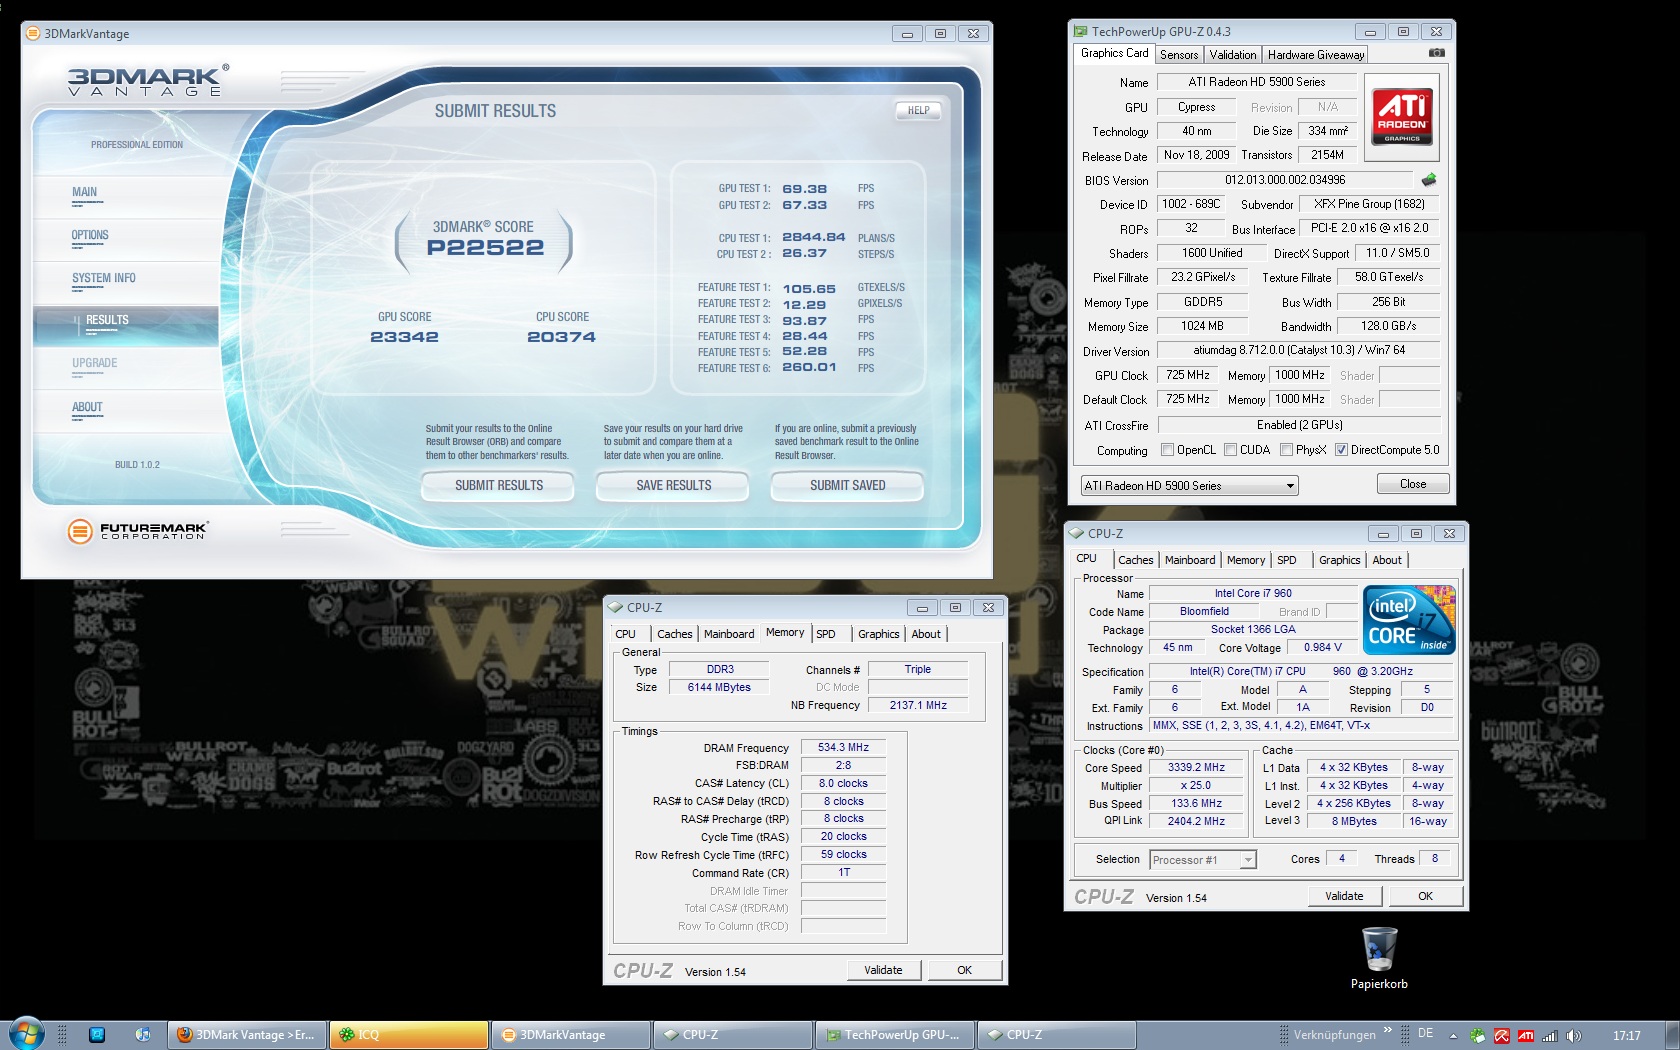Close GPU-Z with the Close button

[1412, 484]
